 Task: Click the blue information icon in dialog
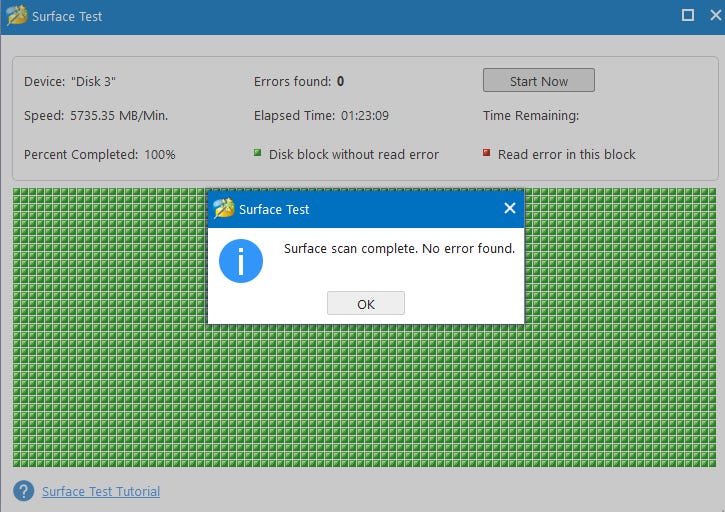pyautogui.click(x=241, y=261)
